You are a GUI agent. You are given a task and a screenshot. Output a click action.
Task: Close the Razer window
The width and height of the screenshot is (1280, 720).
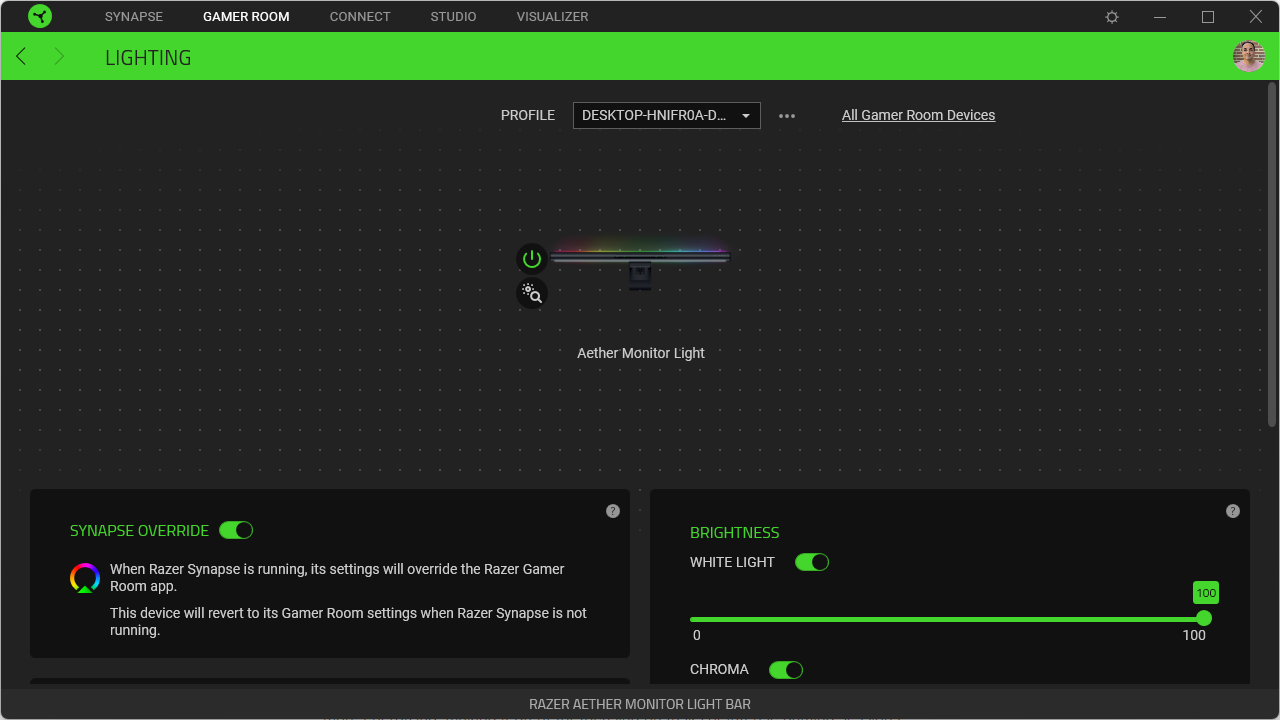1256,17
